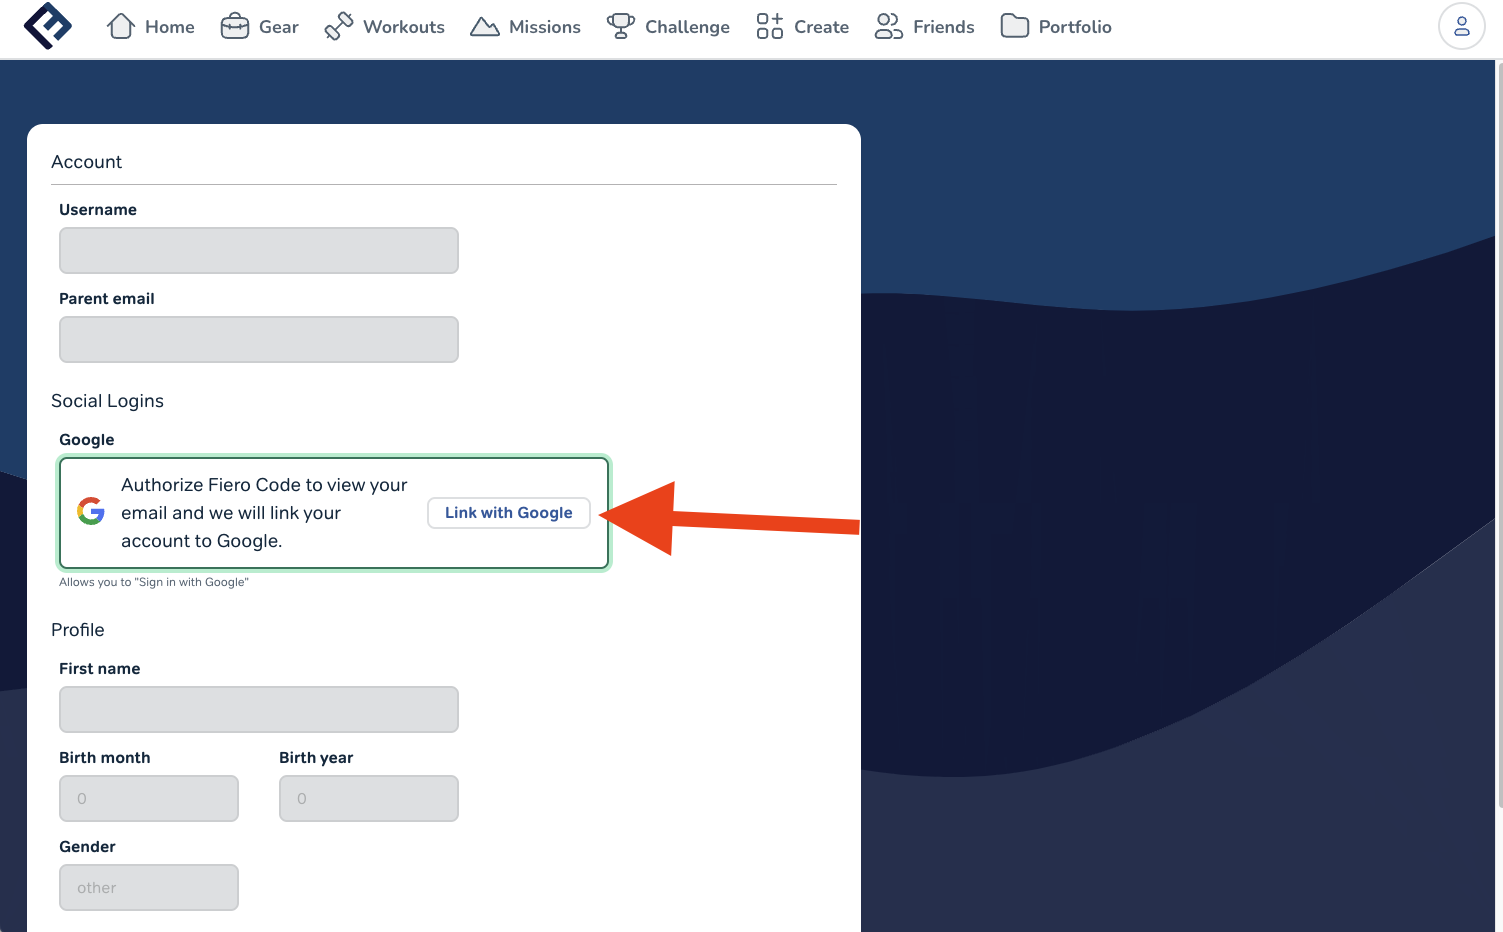
Task: Click the Portfolio folder icon
Action: coord(1015,26)
